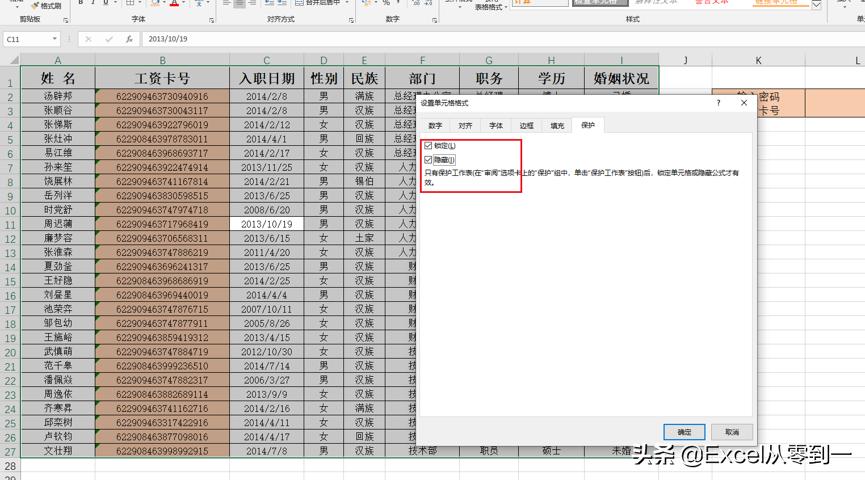865x480 pixels.
Task: Click the cancel entry X in formula bar
Action: 88,39
